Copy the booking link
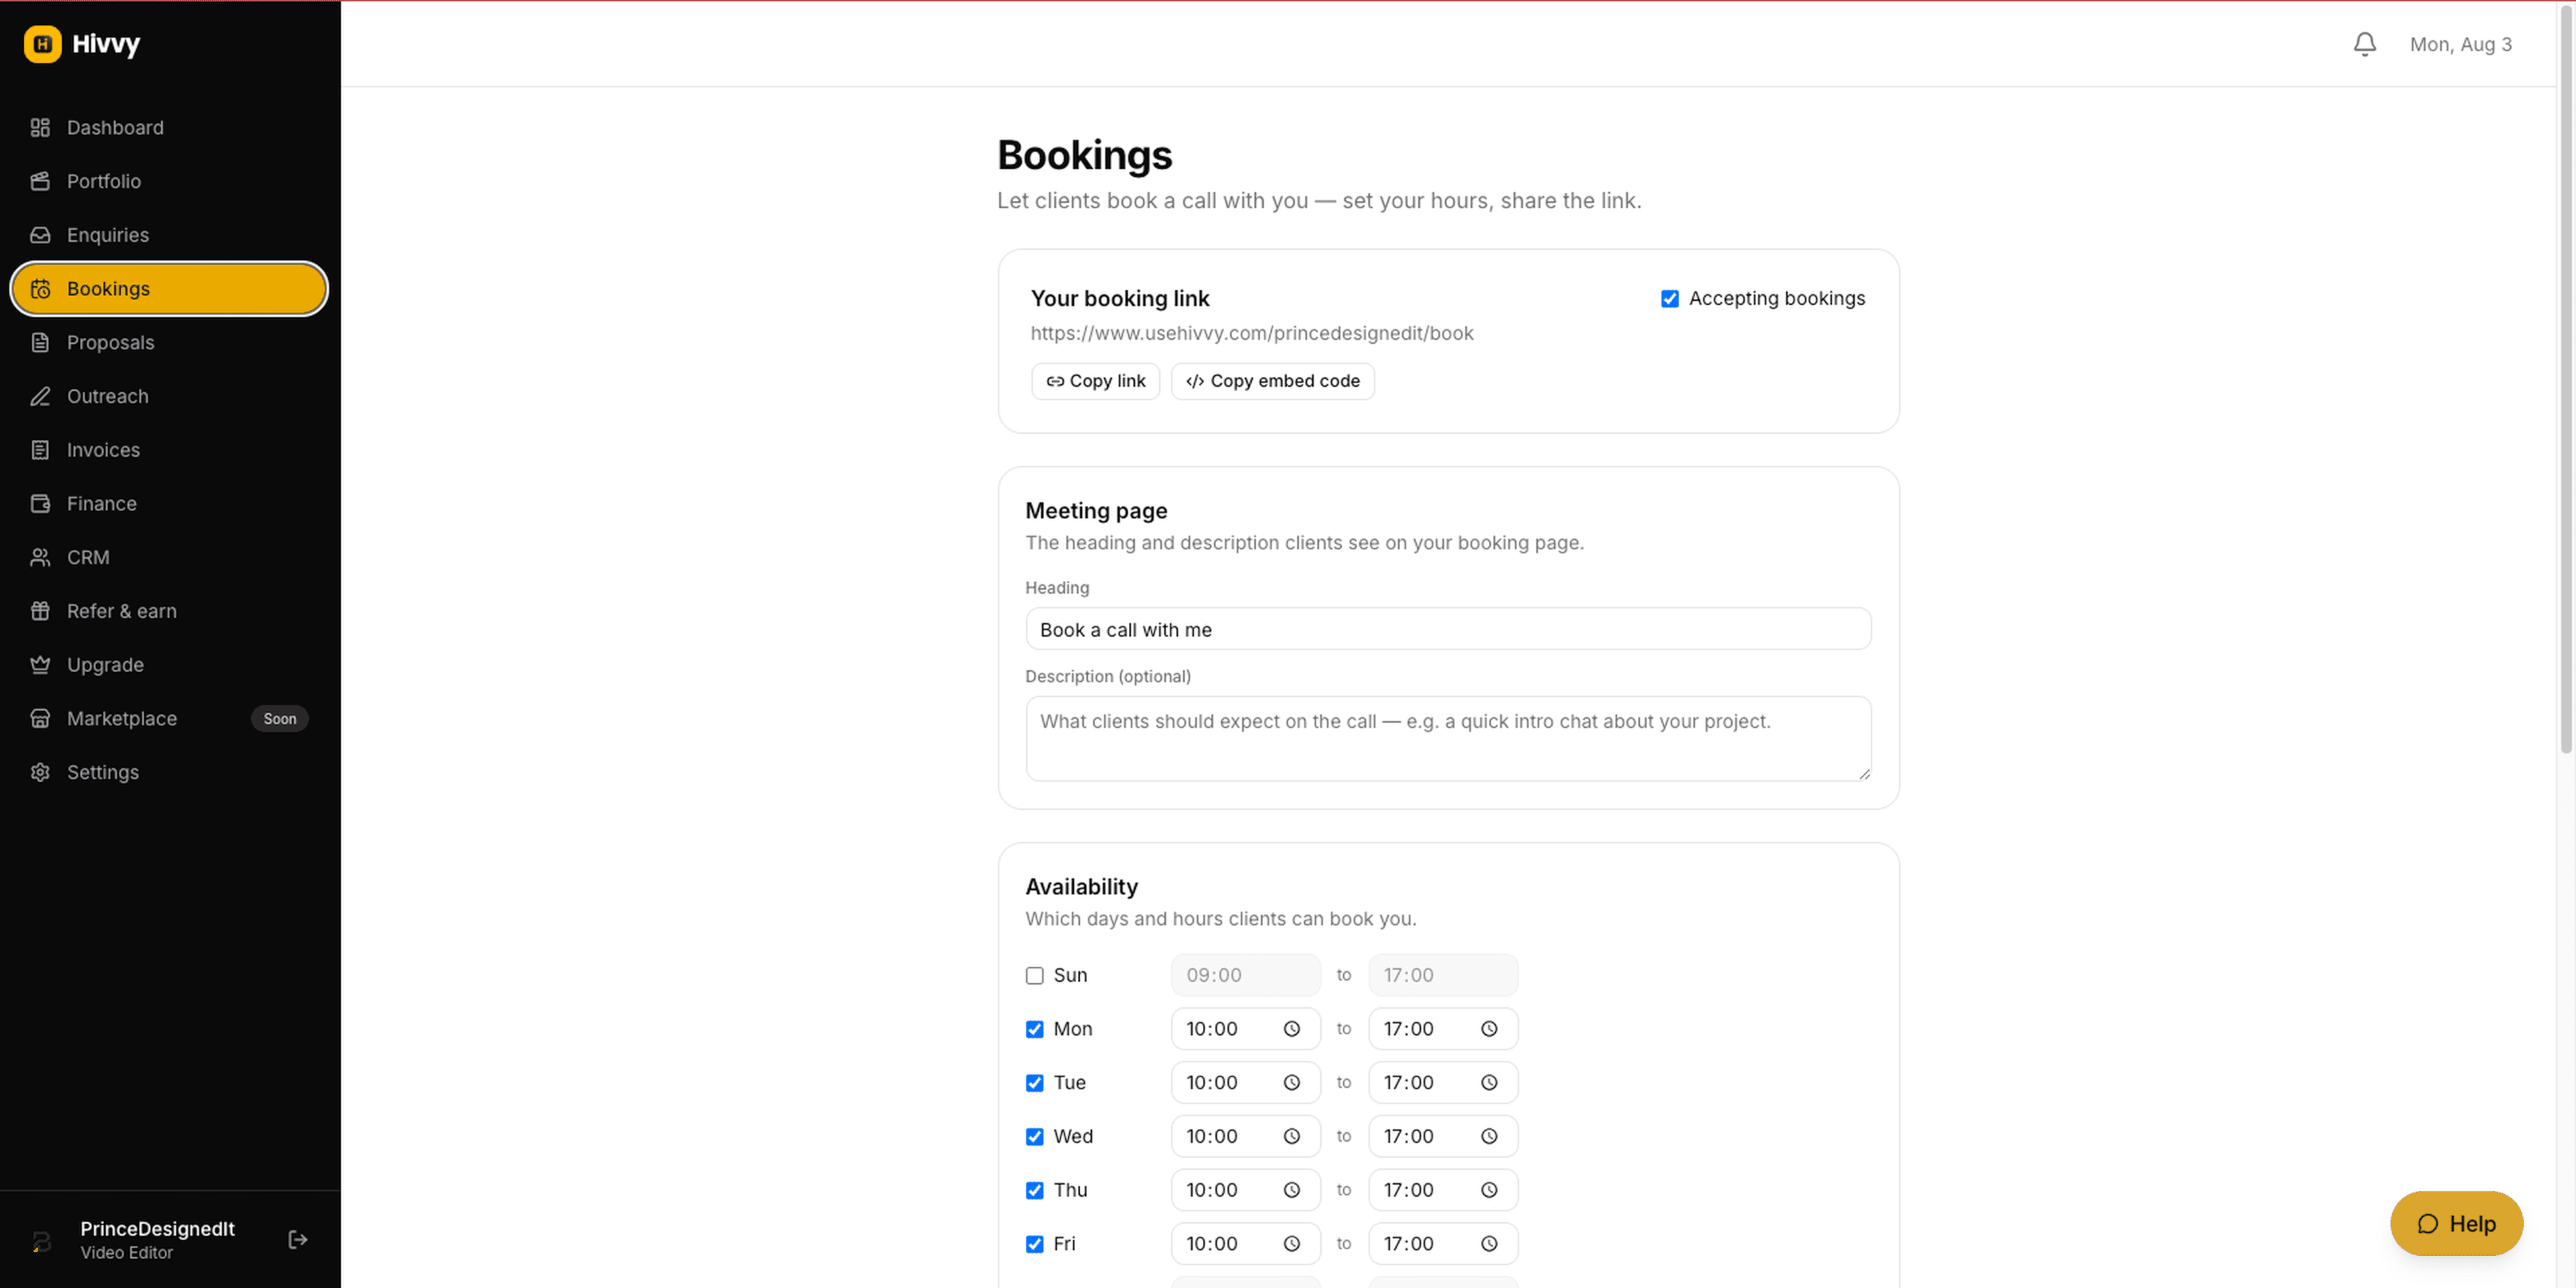Viewport: 2576px width, 1288px height. [1095, 381]
